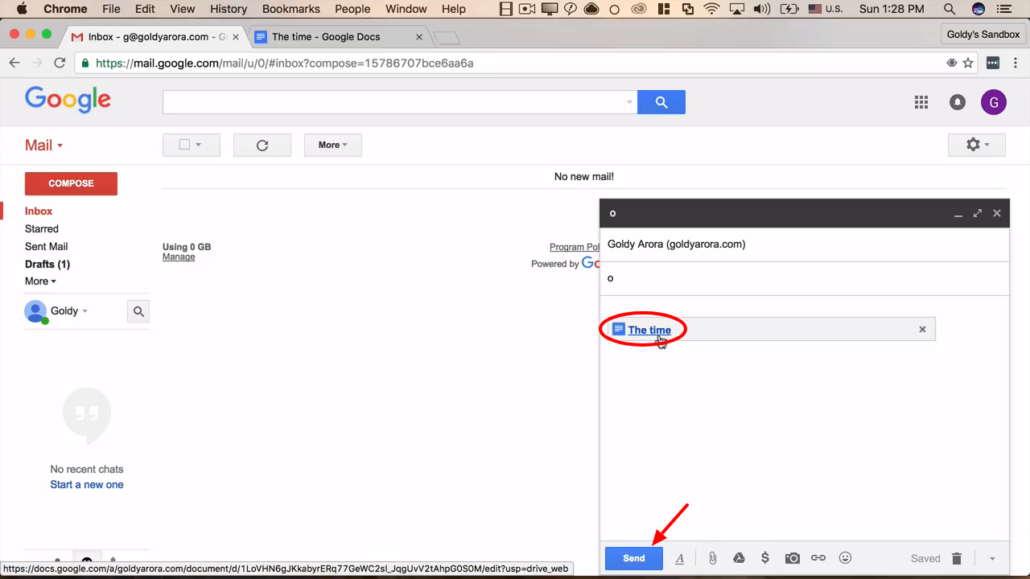This screenshot has width=1030, height=579.
Task: Attach files with the paperclip icon
Action: pos(712,558)
